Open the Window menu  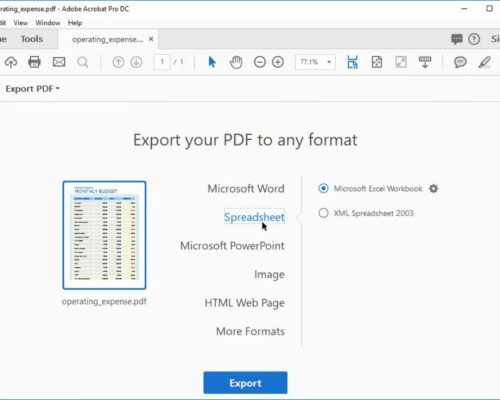[x=48, y=23]
